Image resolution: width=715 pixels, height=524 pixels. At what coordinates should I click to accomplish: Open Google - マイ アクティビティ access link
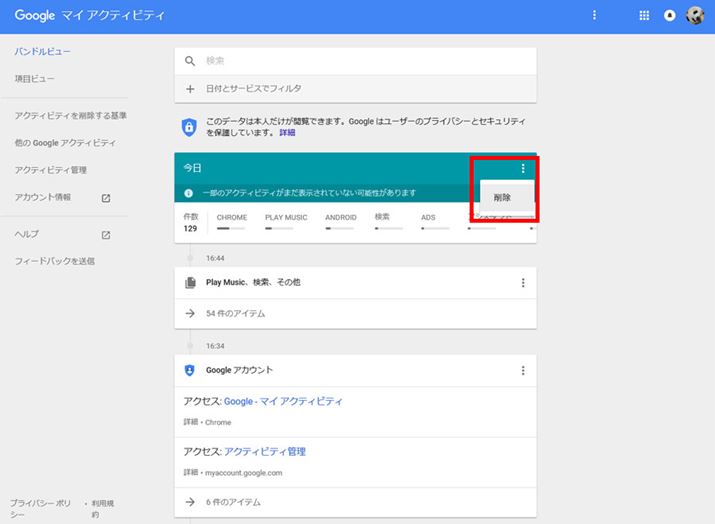tap(283, 401)
